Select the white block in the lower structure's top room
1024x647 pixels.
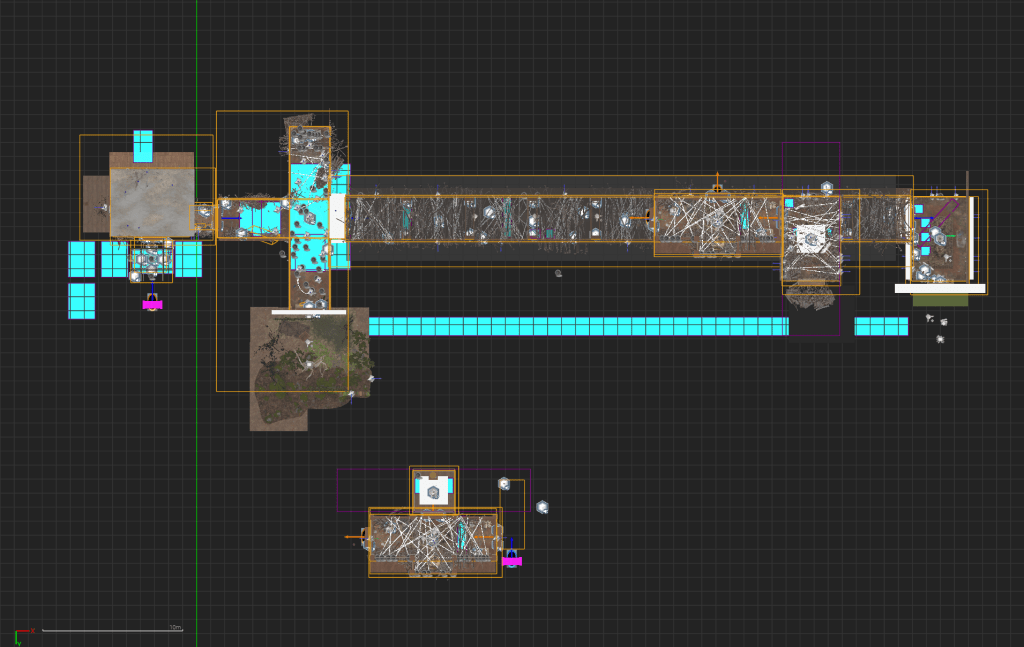(433, 491)
